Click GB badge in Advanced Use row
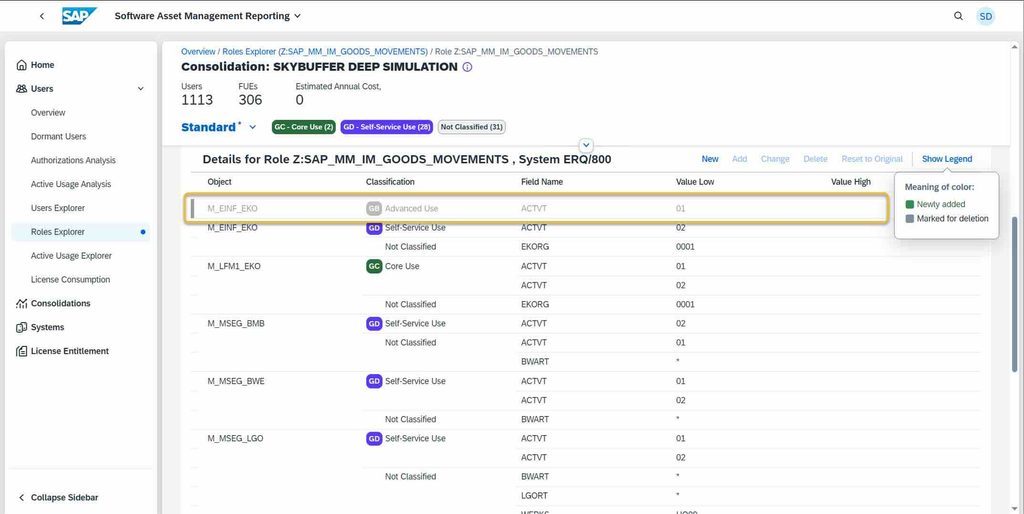 coord(374,208)
